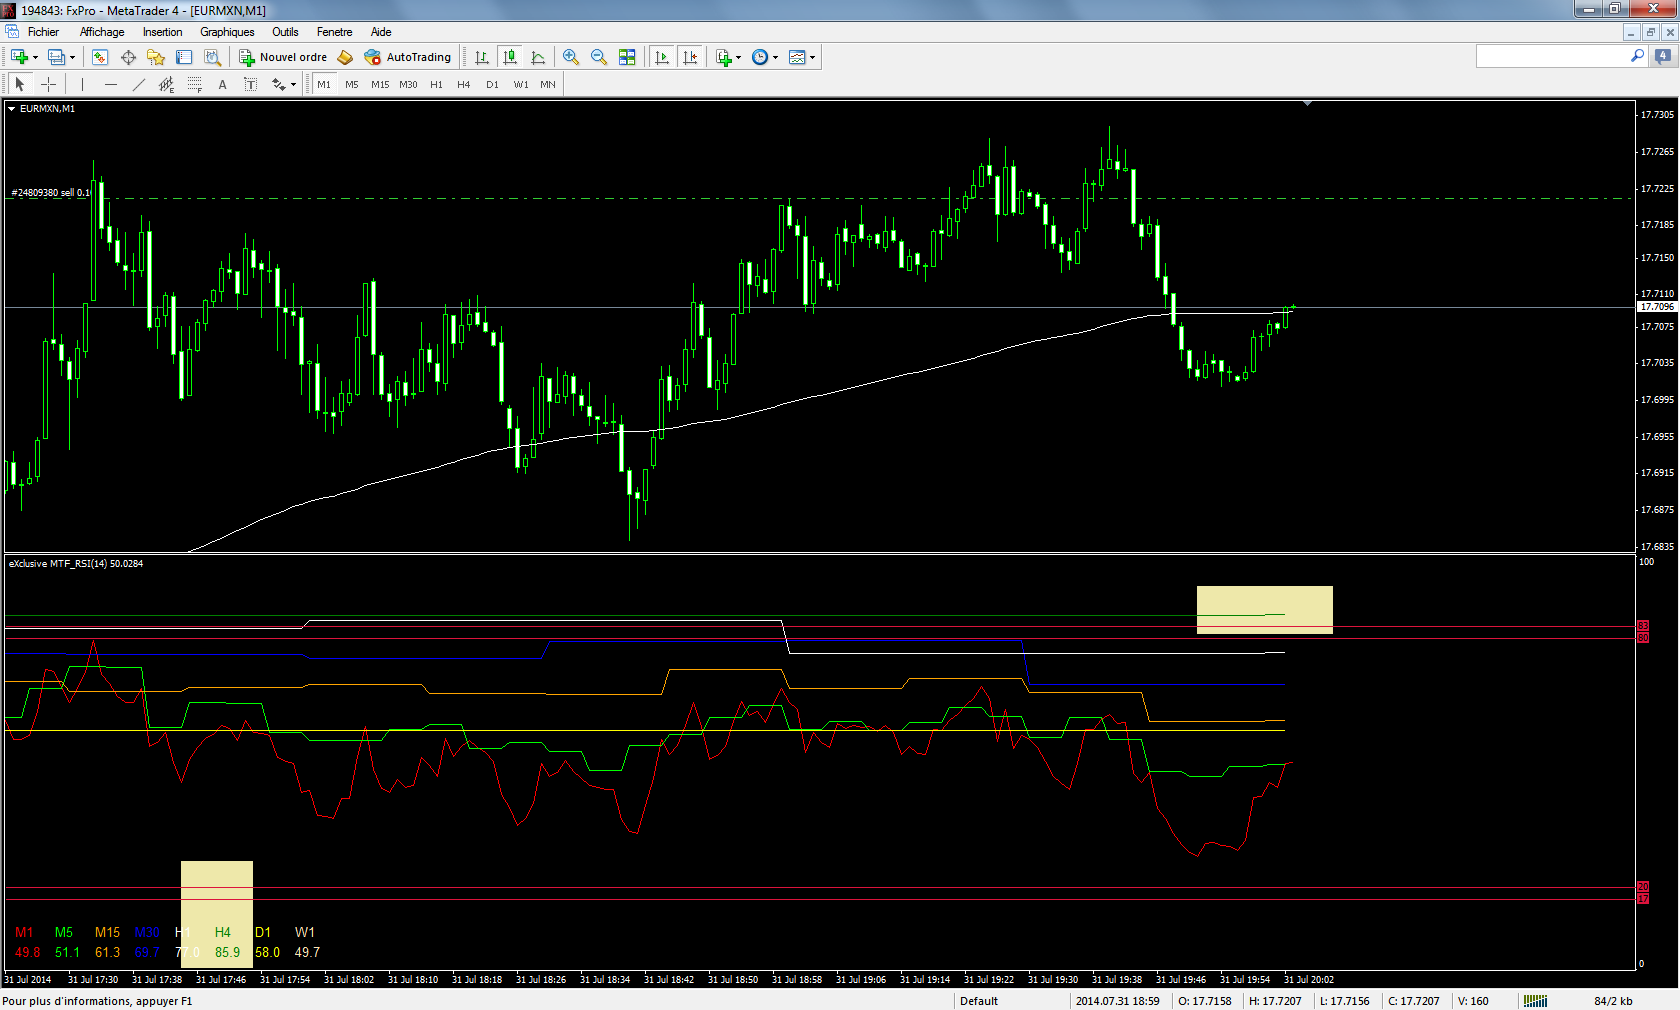Screen dimensions: 1680x1010
Task: Click the indicators list icon
Action: click(724, 57)
